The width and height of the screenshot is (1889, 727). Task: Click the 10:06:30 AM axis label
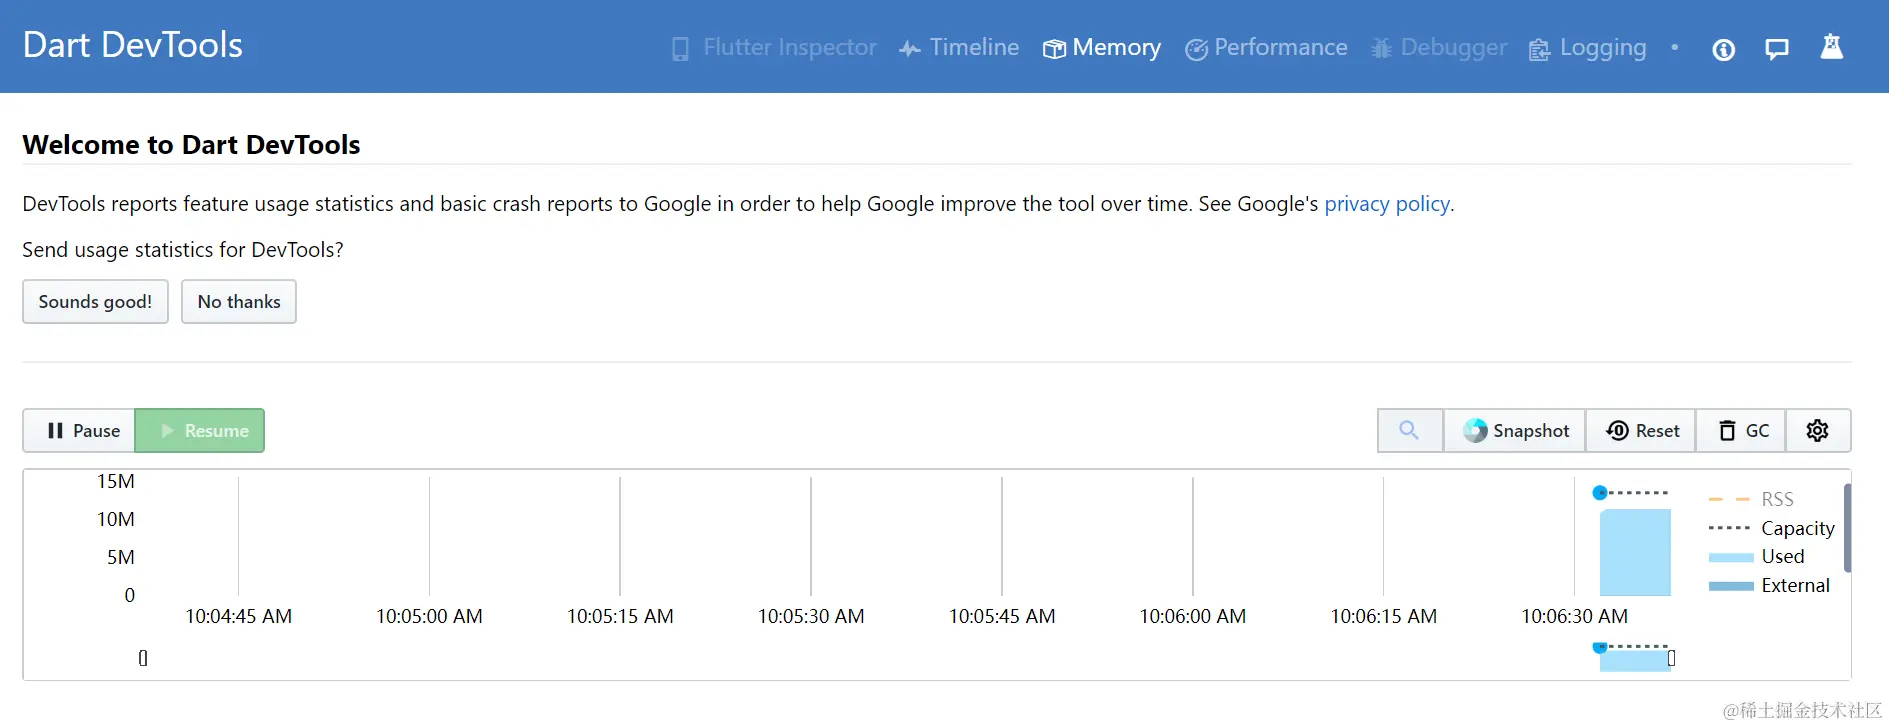pos(1574,617)
